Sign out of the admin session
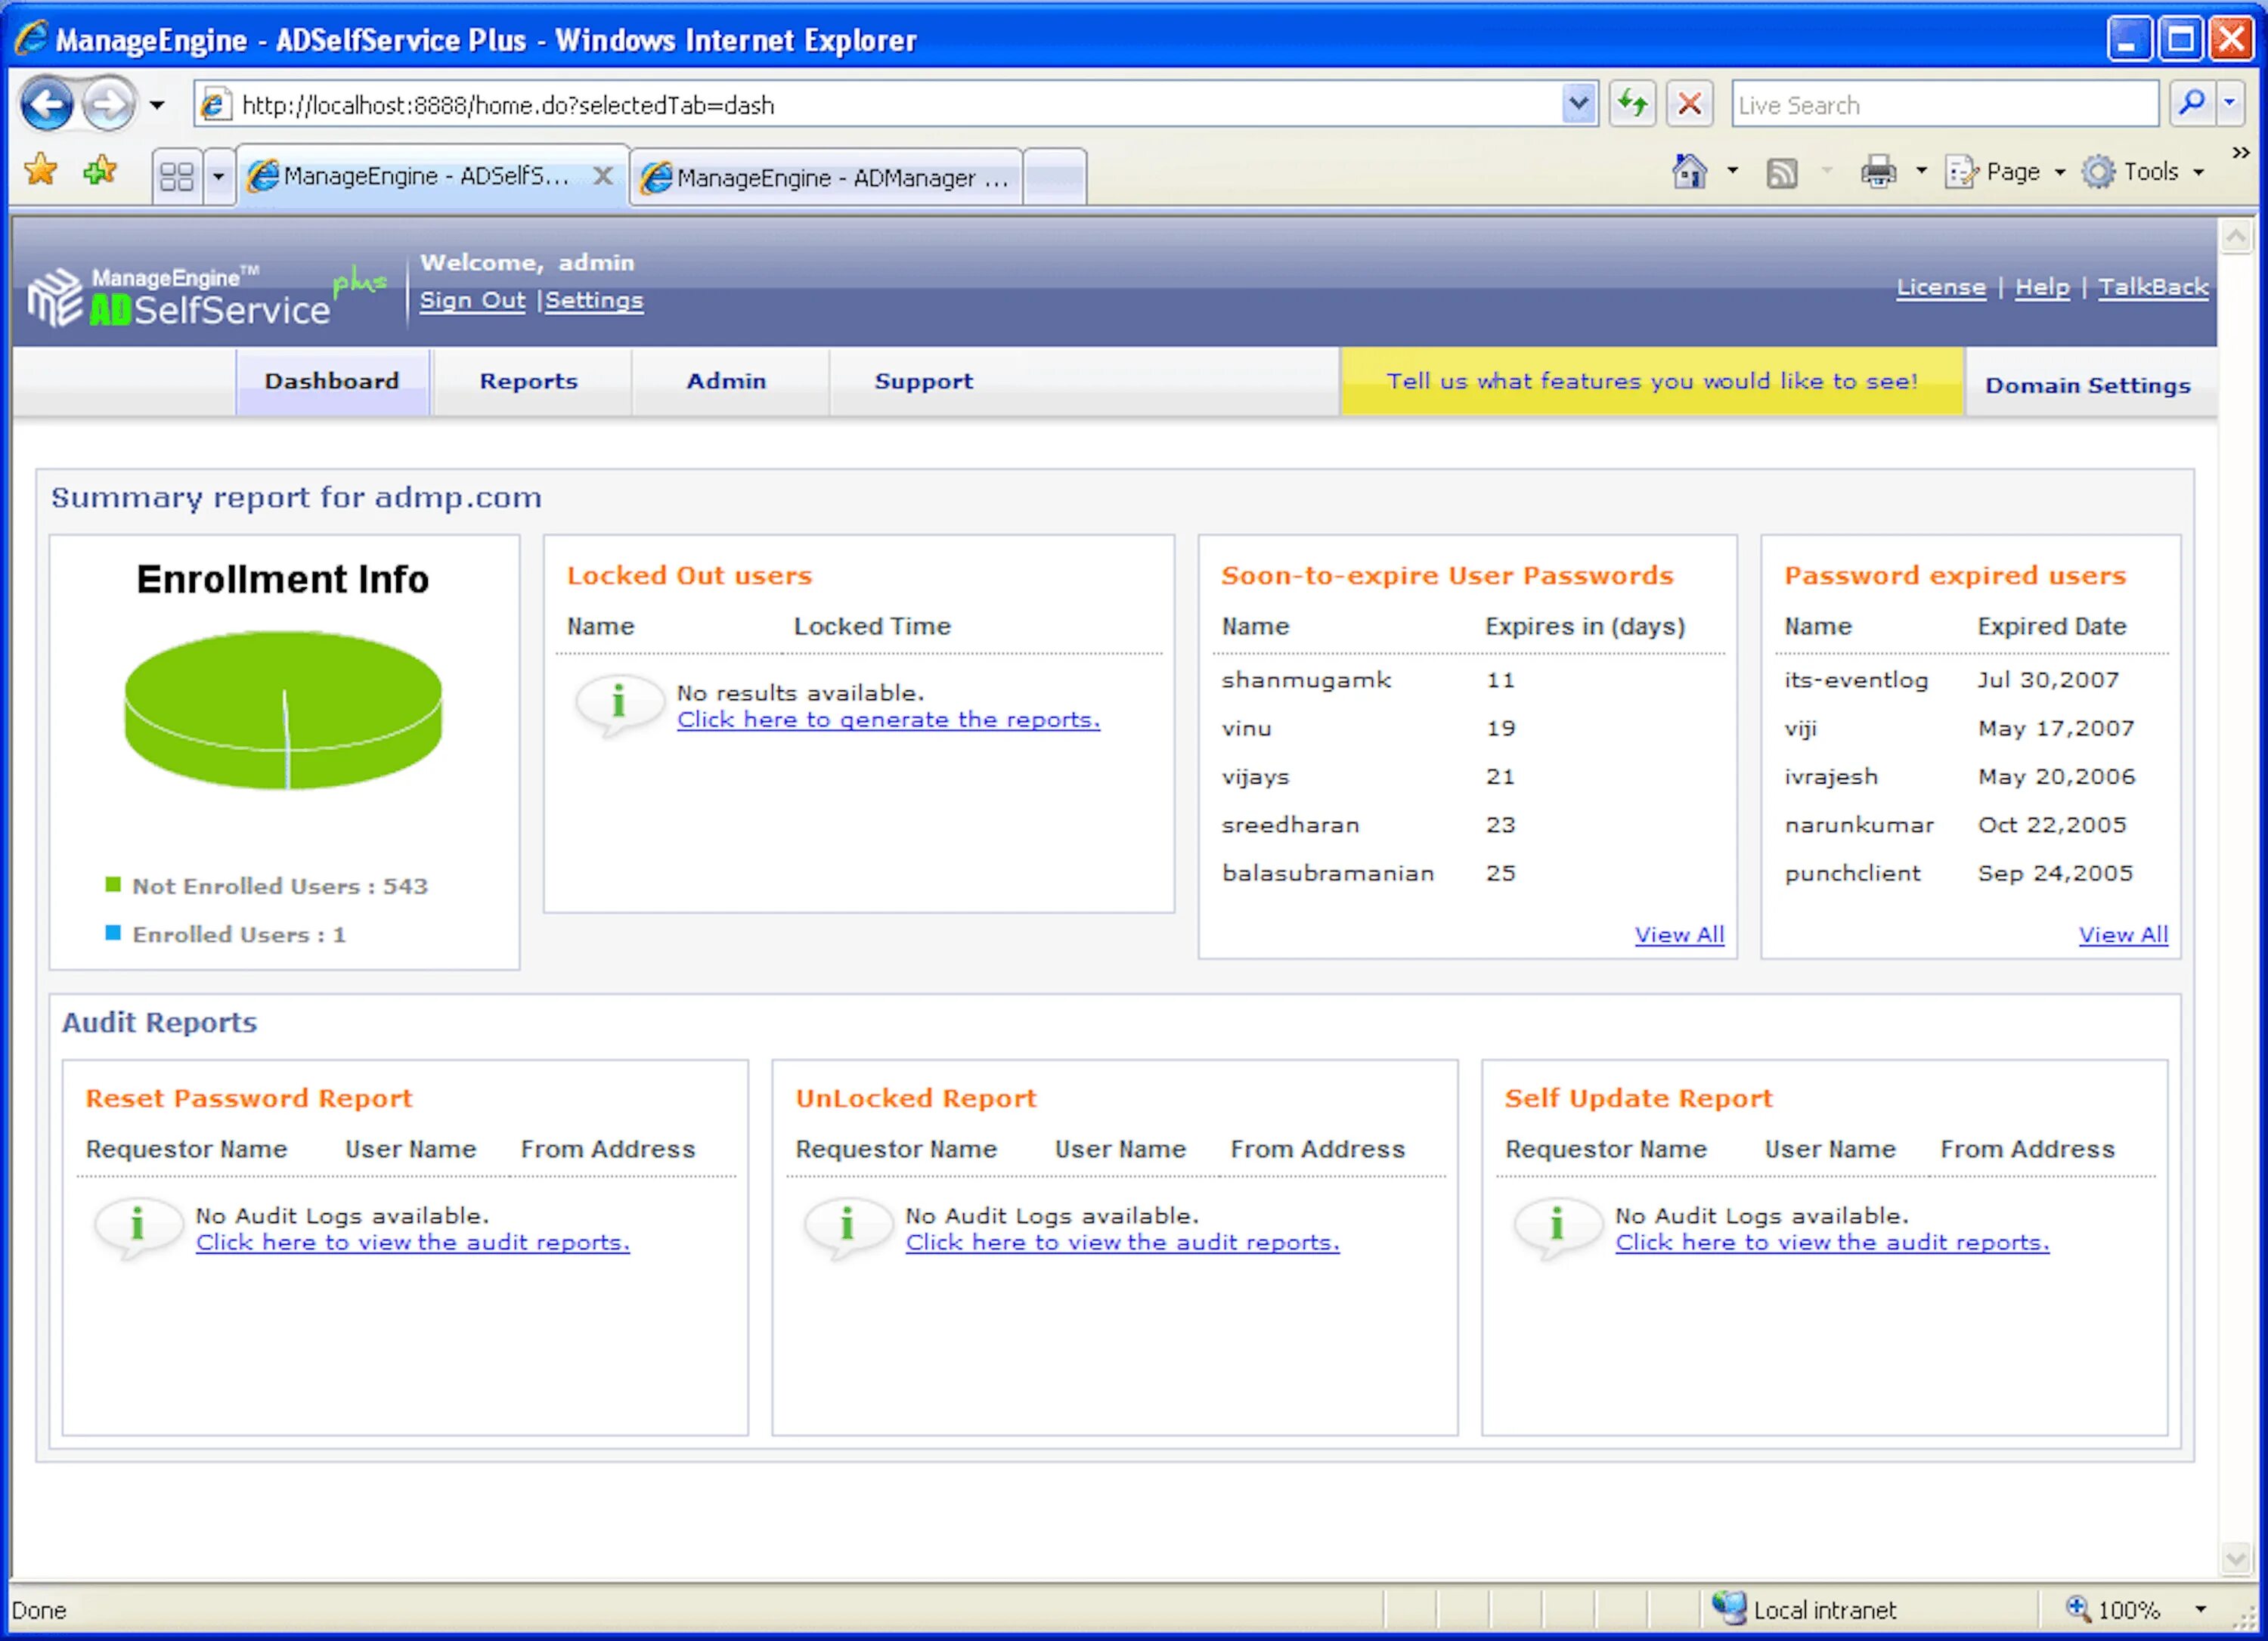This screenshot has height=1641, width=2268. pyautogui.click(x=472, y=300)
